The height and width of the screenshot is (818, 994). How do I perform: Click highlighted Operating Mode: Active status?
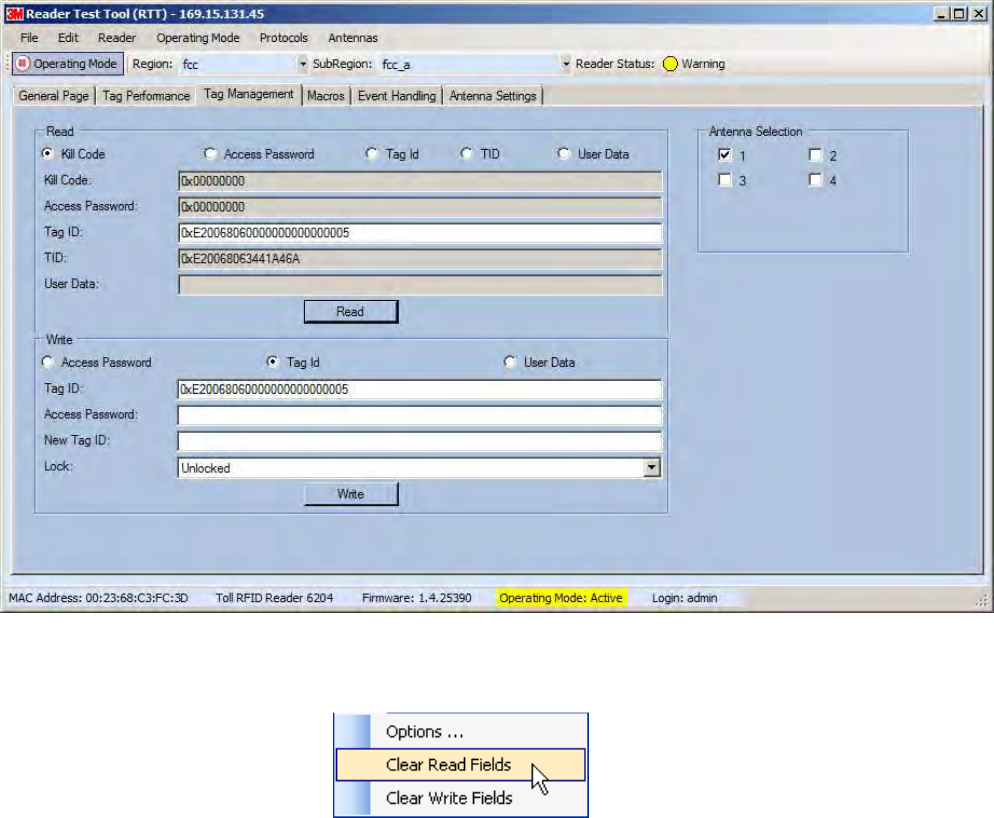(561, 598)
